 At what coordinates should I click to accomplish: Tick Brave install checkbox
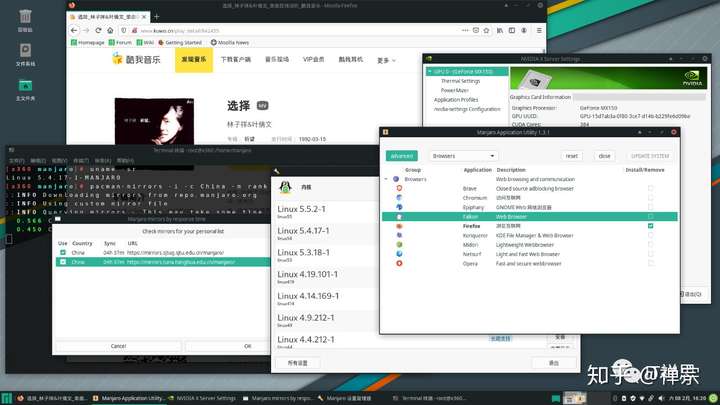[650, 188]
